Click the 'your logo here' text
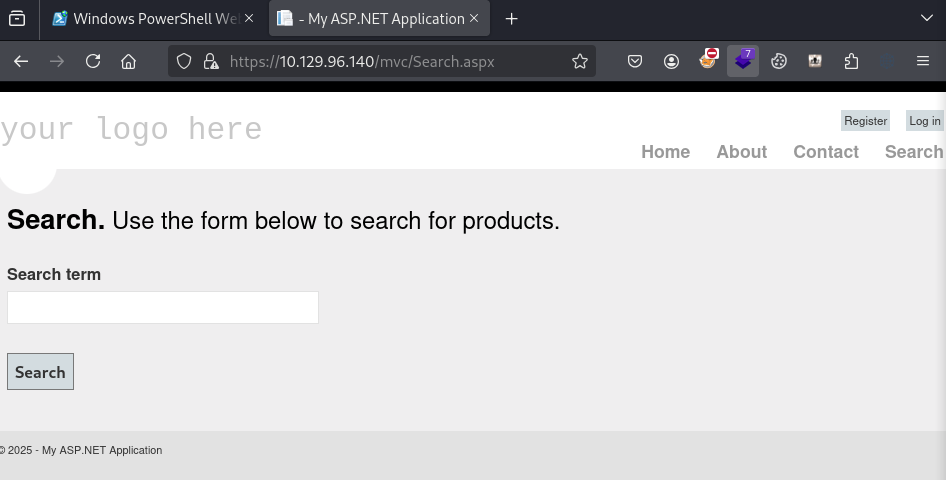 [x=131, y=129]
